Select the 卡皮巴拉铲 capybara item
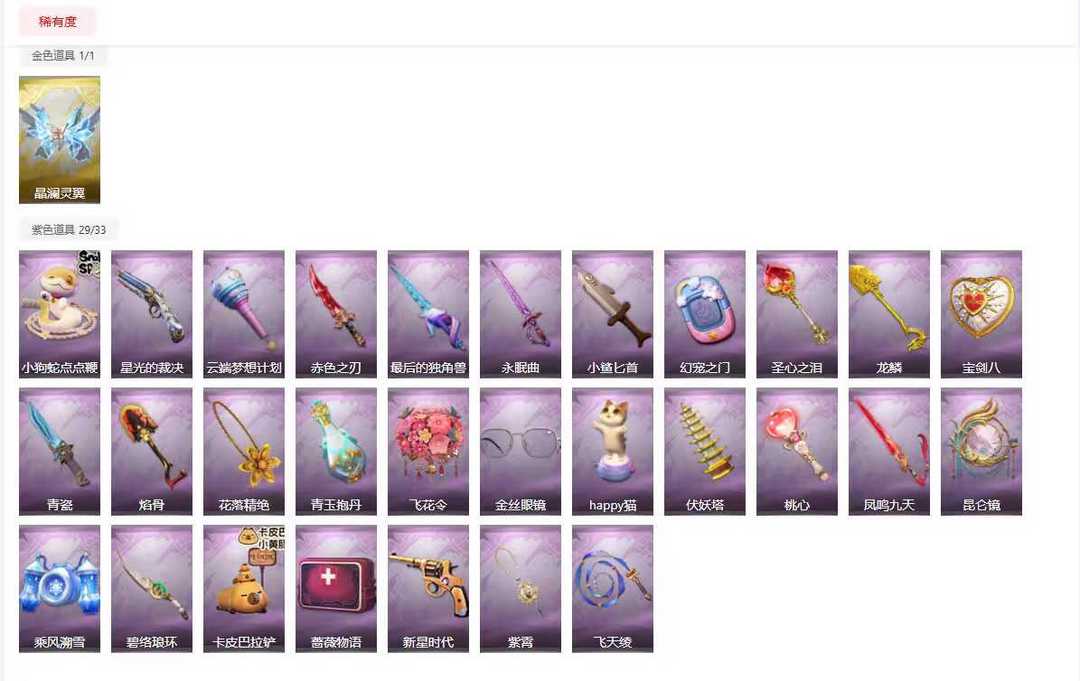 coord(244,589)
